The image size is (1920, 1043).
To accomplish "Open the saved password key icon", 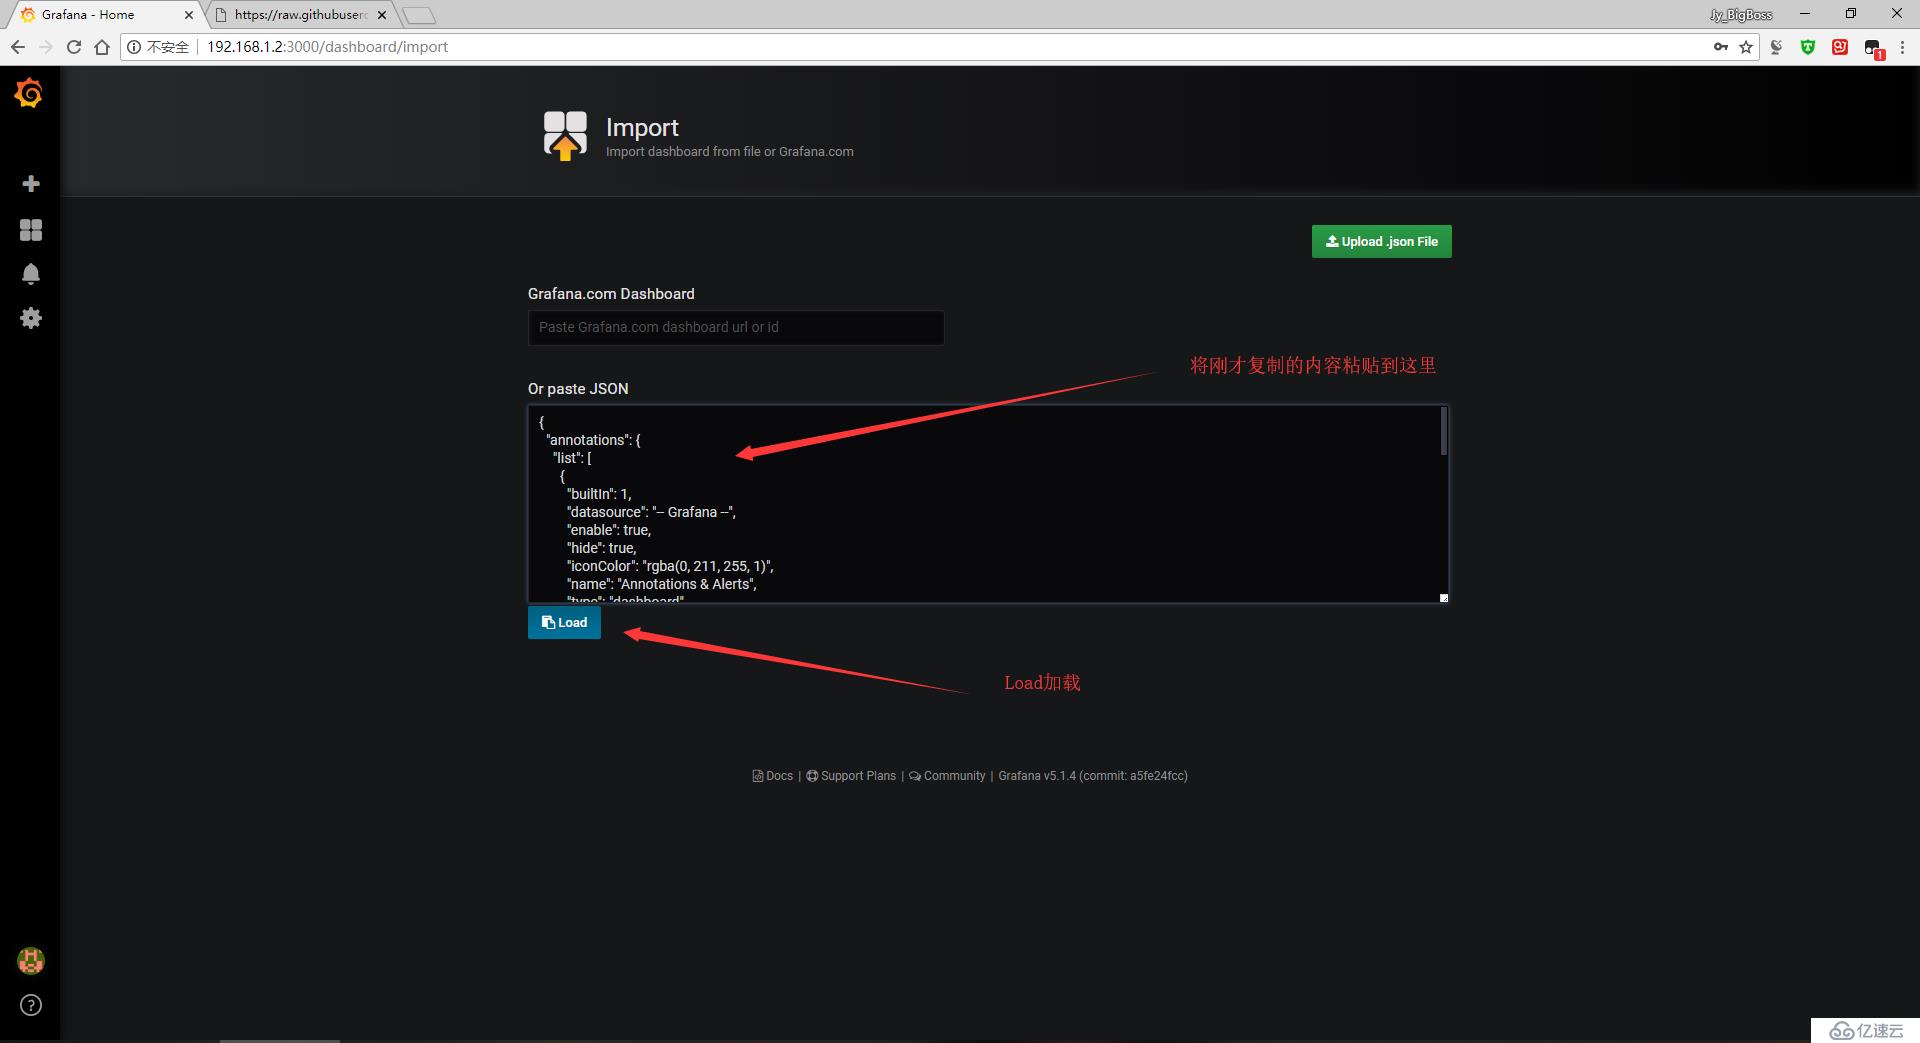I will 1720,47.
